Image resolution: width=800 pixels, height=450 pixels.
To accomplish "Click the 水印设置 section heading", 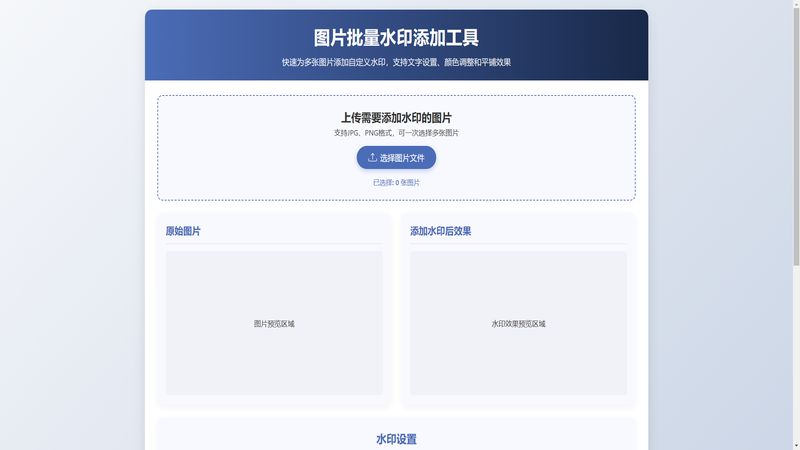I will click(x=396, y=439).
